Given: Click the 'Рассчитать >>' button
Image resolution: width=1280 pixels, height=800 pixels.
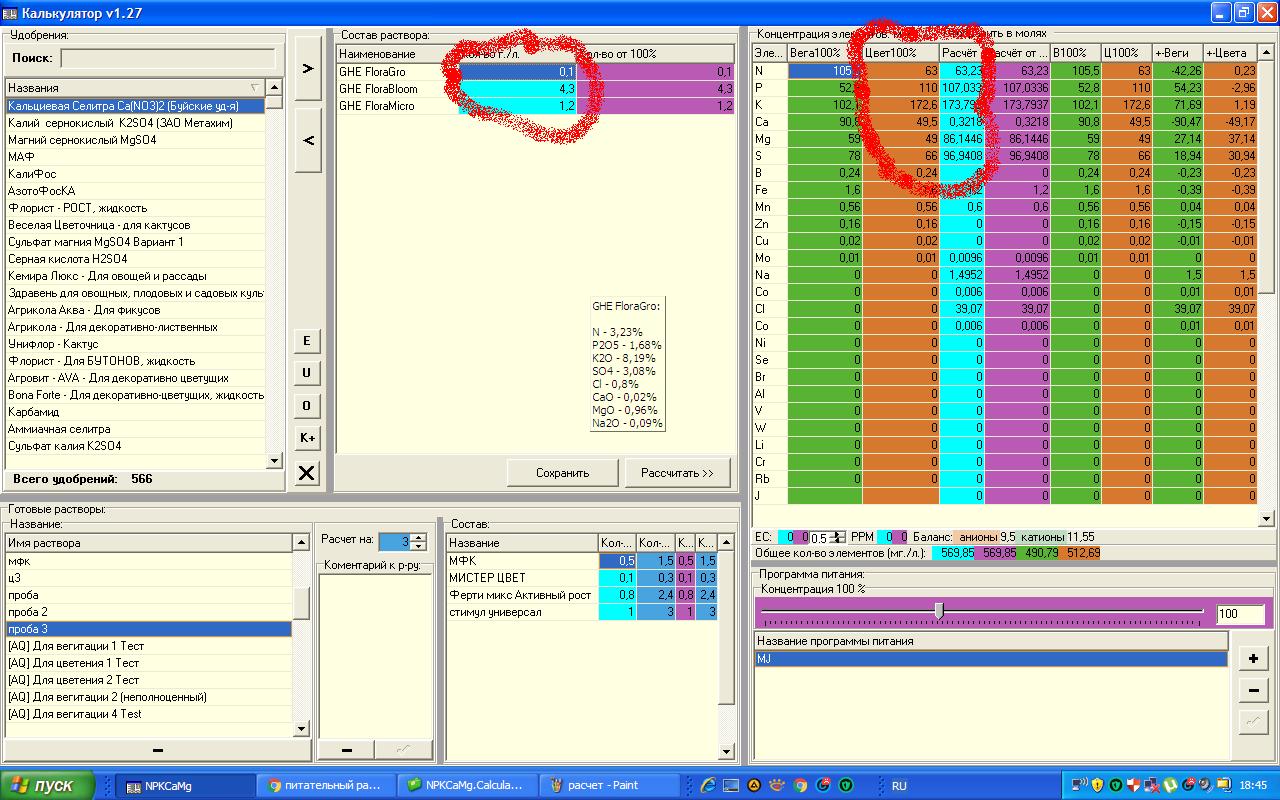Looking at the screenshot, I should [677, 473].
